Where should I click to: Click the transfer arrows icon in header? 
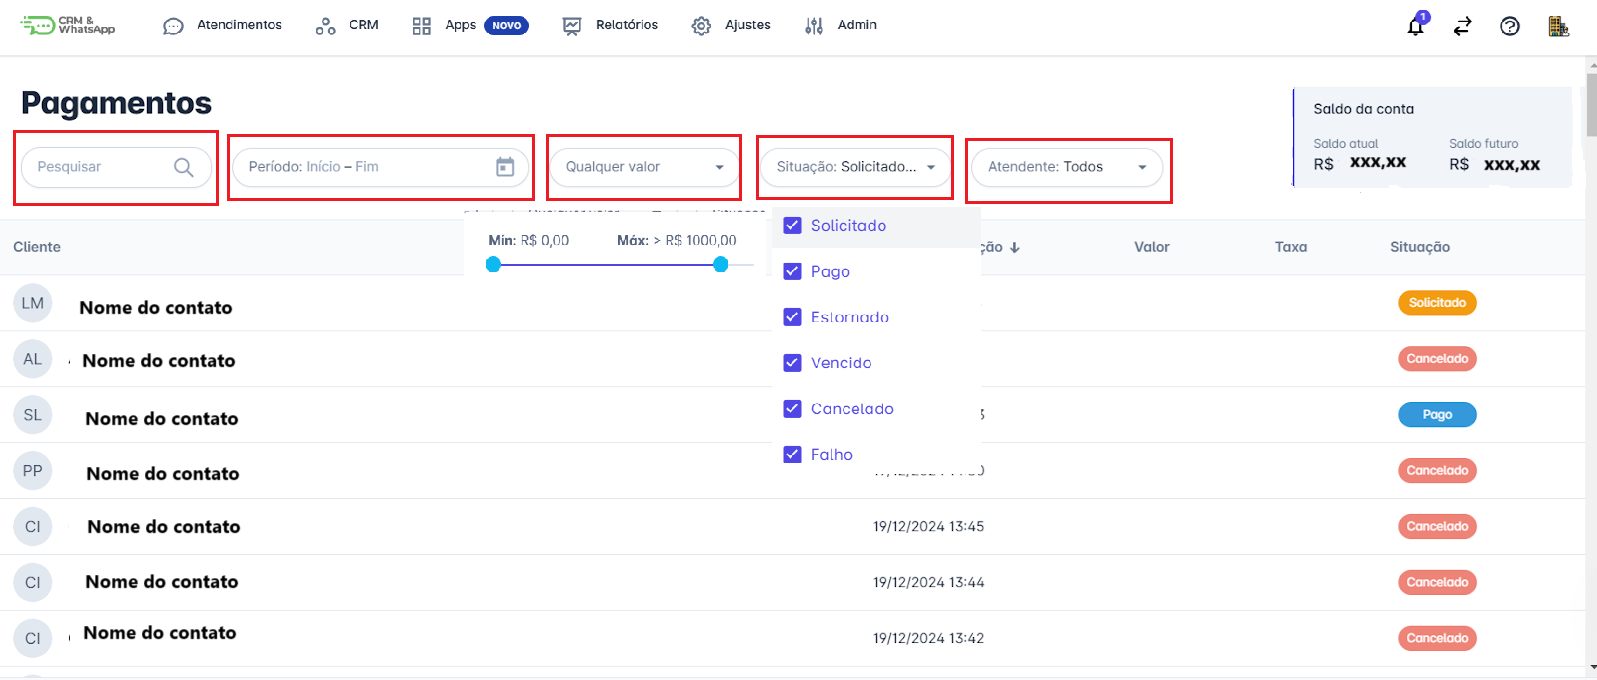tap(1462, 26)
